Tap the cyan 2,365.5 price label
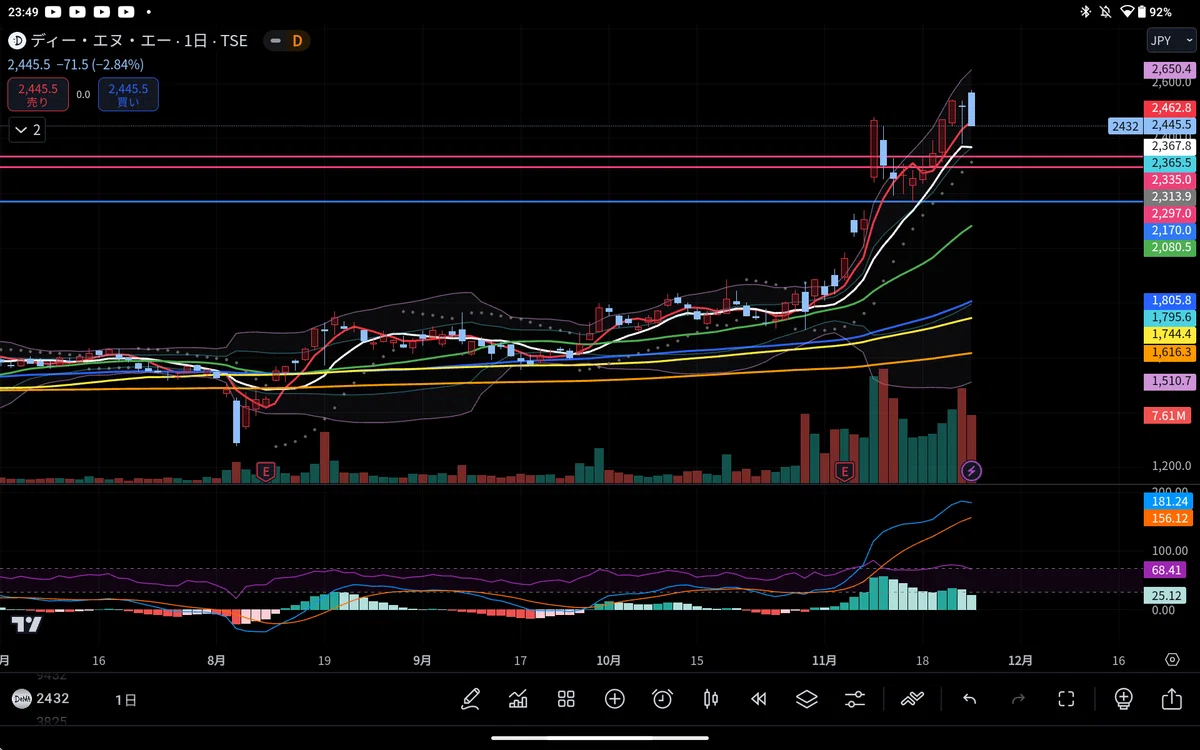This screenshot has height=750, width=1200. [1170, 163]
